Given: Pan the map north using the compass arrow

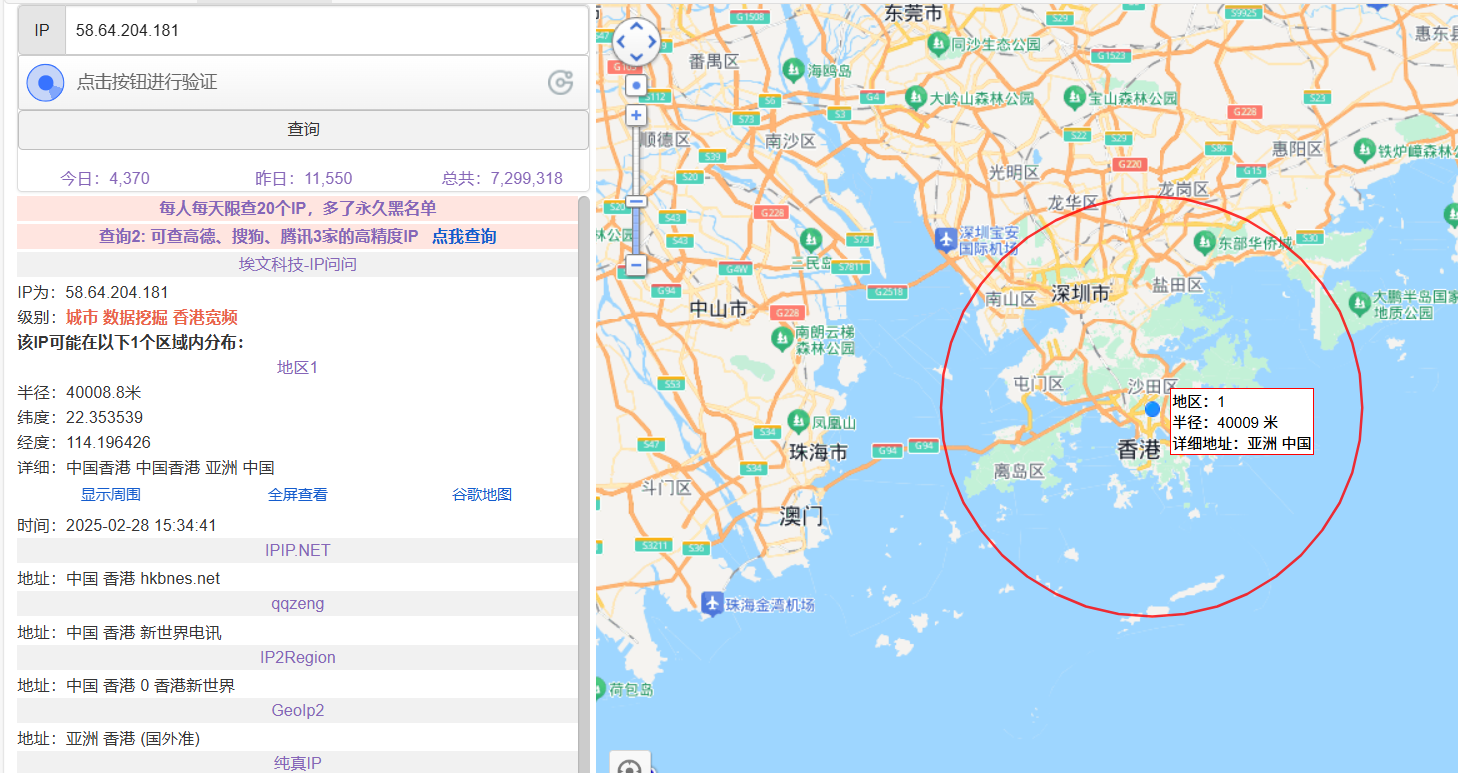Looking at the screenshot, I should click(634, 24).
